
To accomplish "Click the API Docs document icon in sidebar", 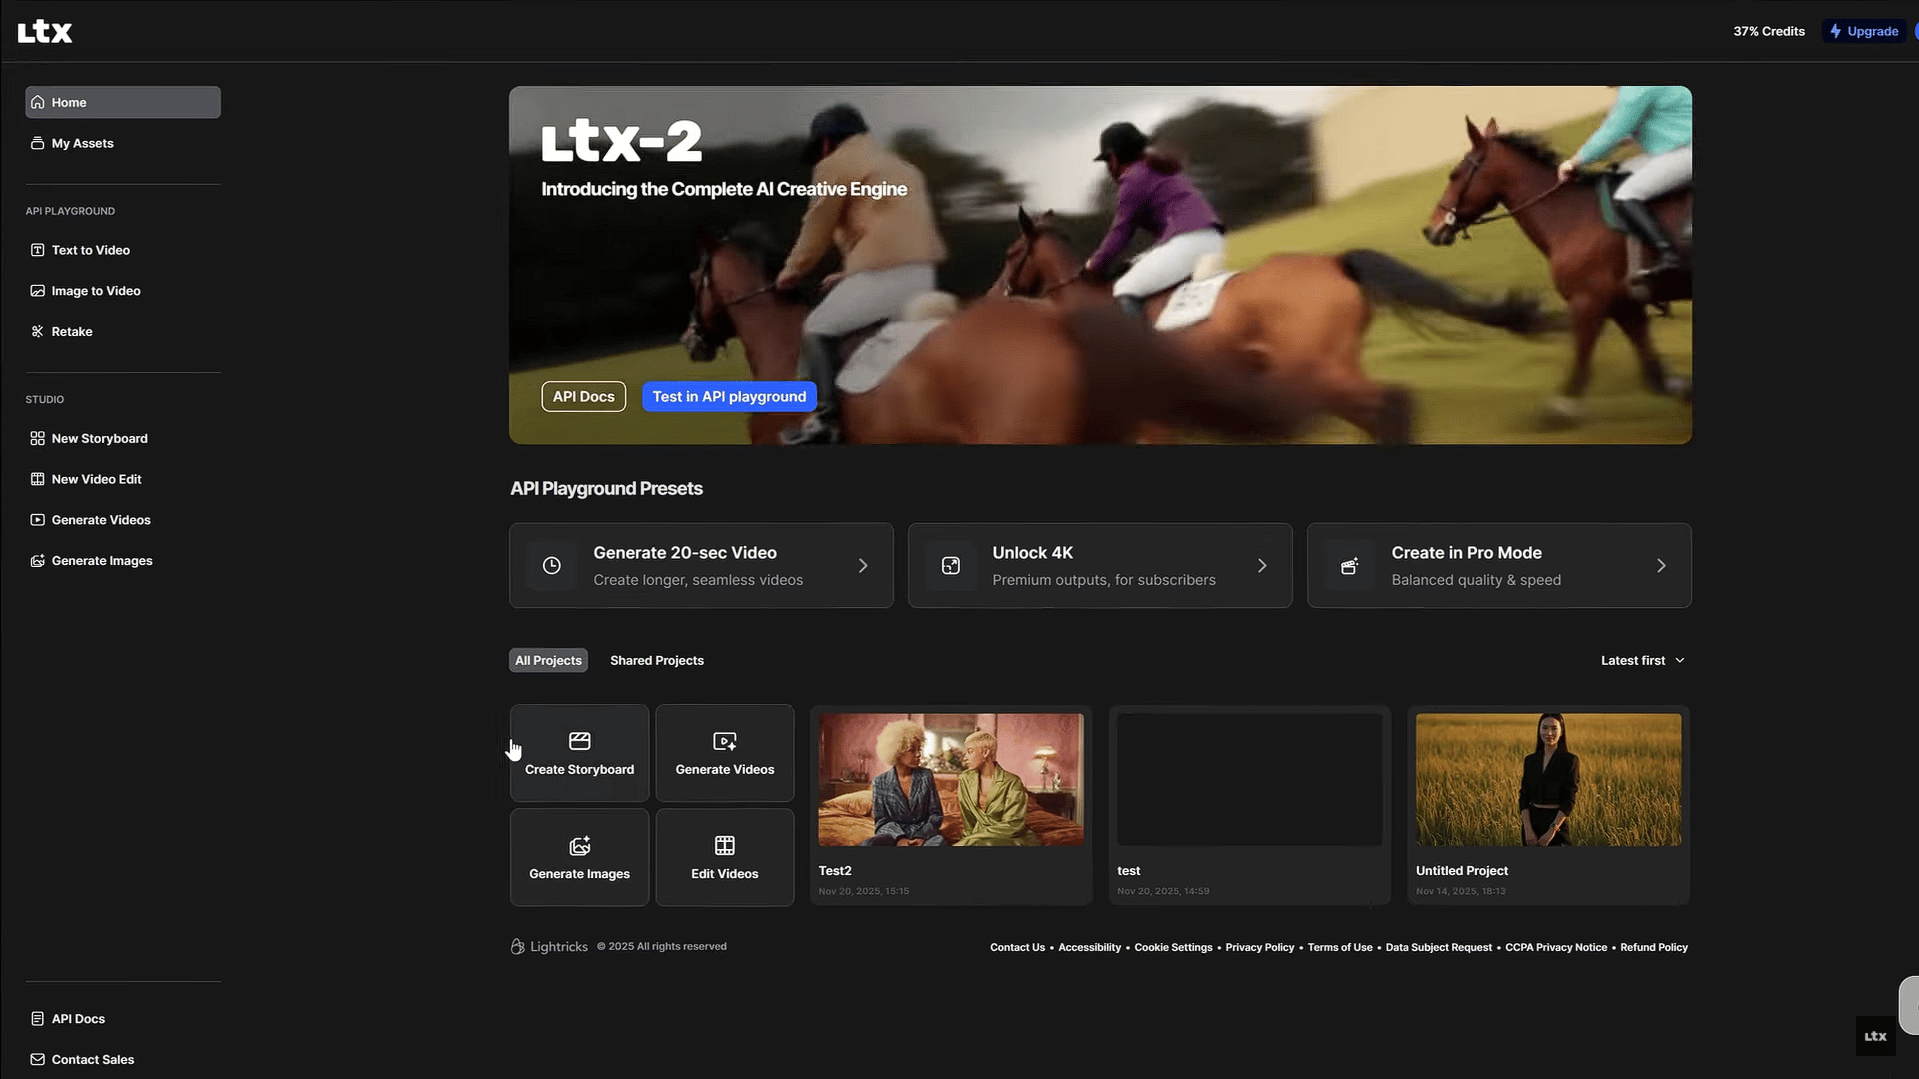I will tap(38, 1019).
